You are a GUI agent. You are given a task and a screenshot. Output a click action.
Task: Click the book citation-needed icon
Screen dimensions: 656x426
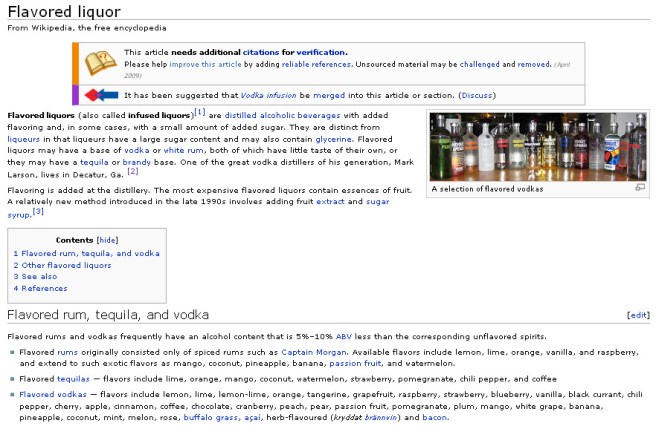point(100,63)
